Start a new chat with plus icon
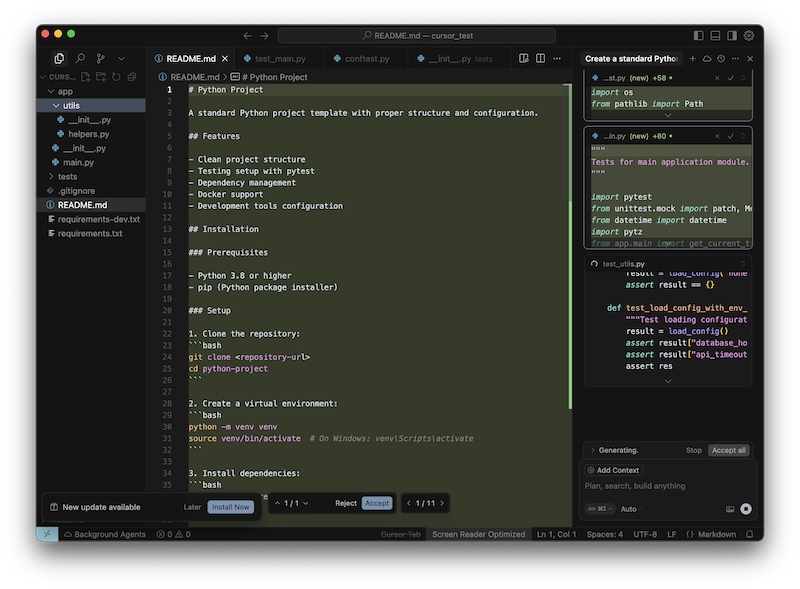This screenshot has height=589, width=800. click(x=692, y=59)
